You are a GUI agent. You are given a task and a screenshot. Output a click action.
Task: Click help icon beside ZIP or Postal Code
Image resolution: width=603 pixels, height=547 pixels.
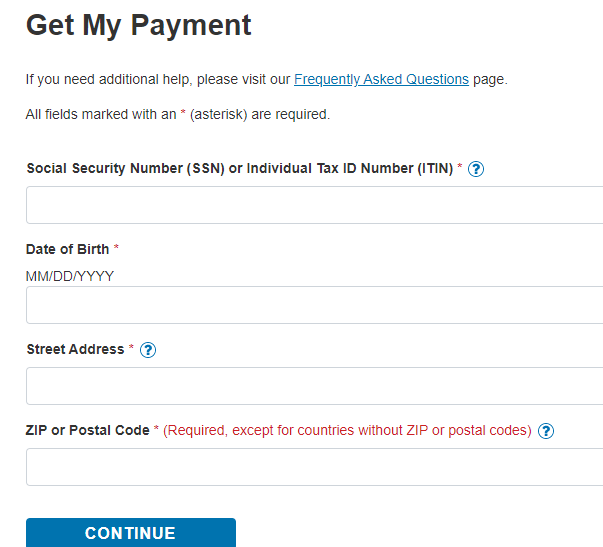546,431
